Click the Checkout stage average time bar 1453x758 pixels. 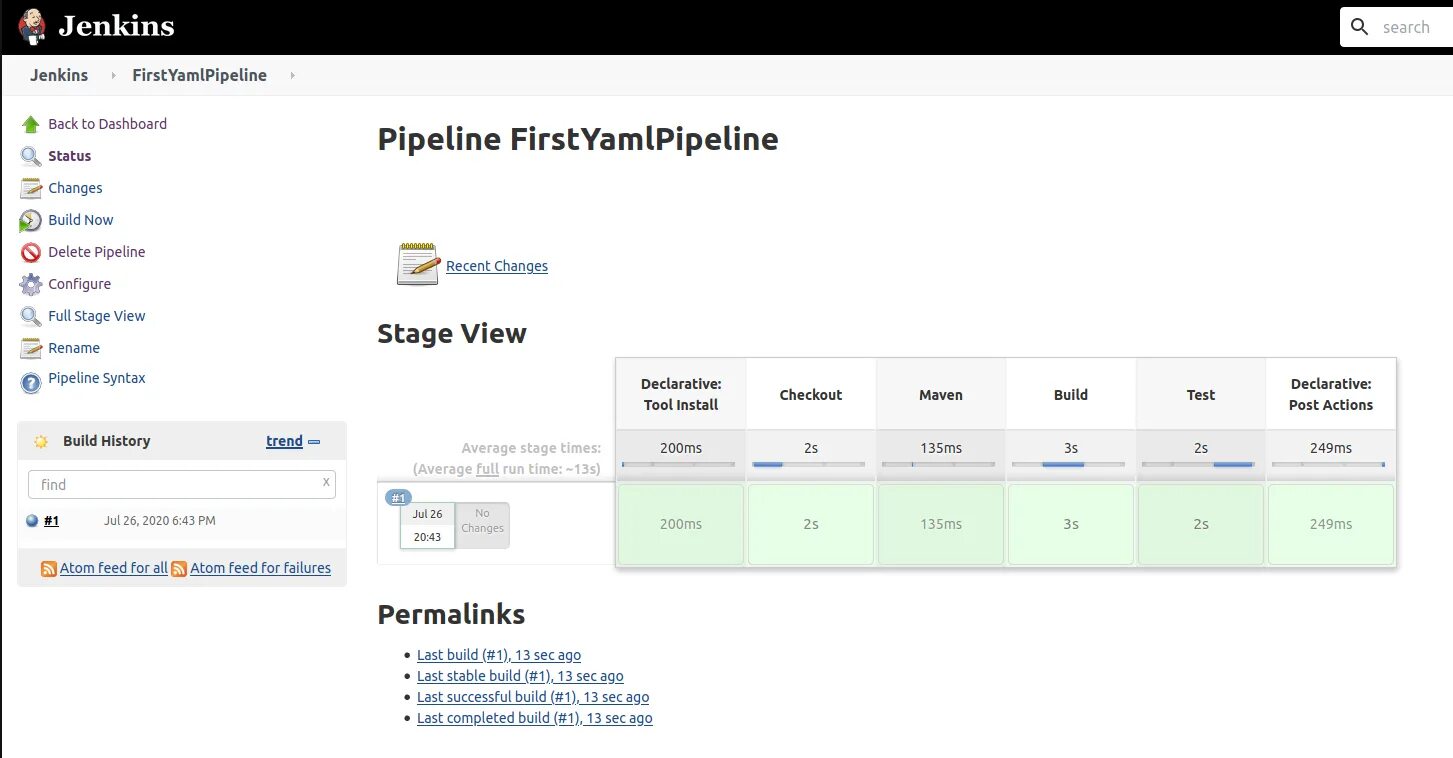(810, 464)
